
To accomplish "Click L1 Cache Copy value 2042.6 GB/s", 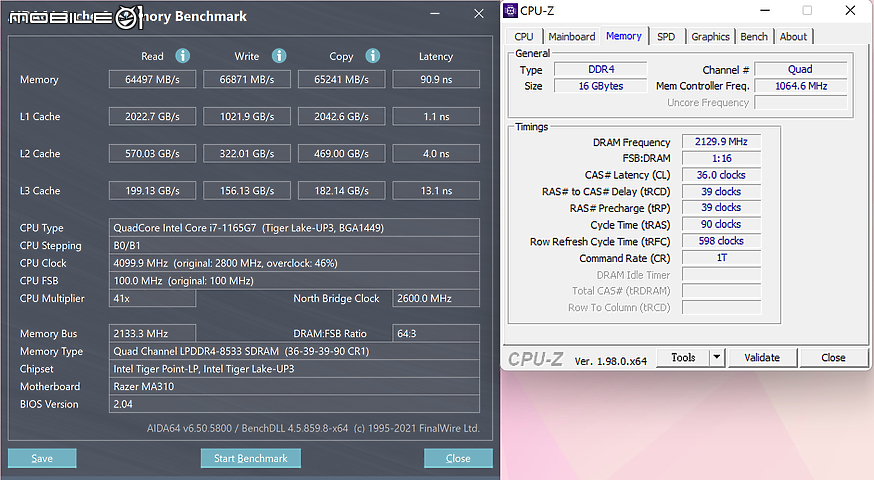I will 341,117.
